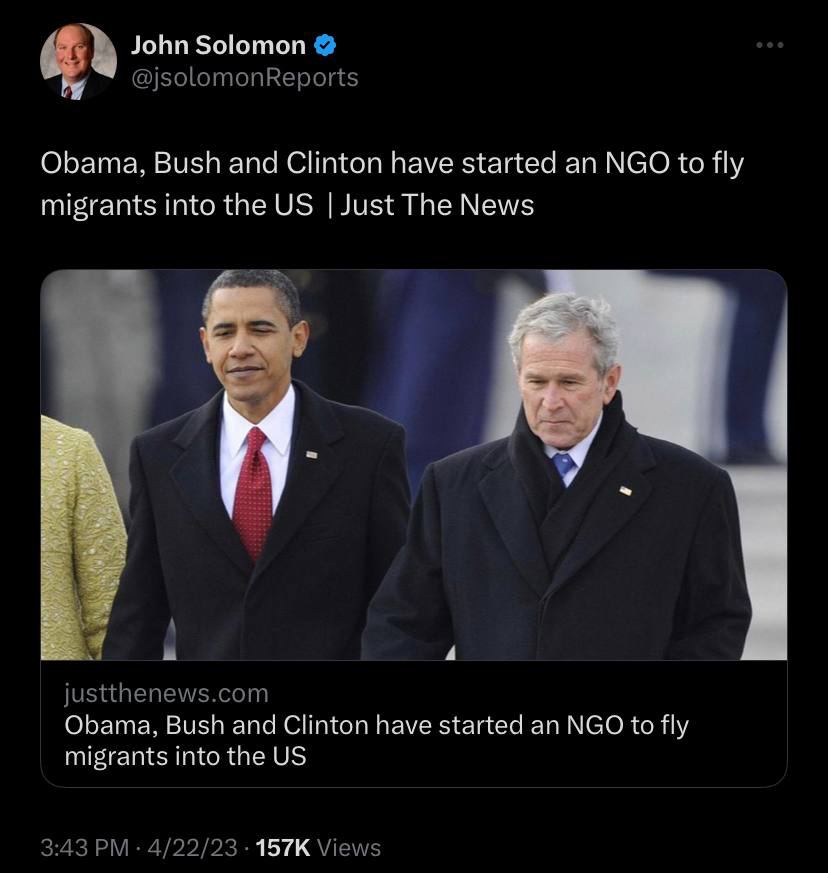The image size is (828, 873).
Task: Click the blue verified badge
Action: tap(326, 45)
